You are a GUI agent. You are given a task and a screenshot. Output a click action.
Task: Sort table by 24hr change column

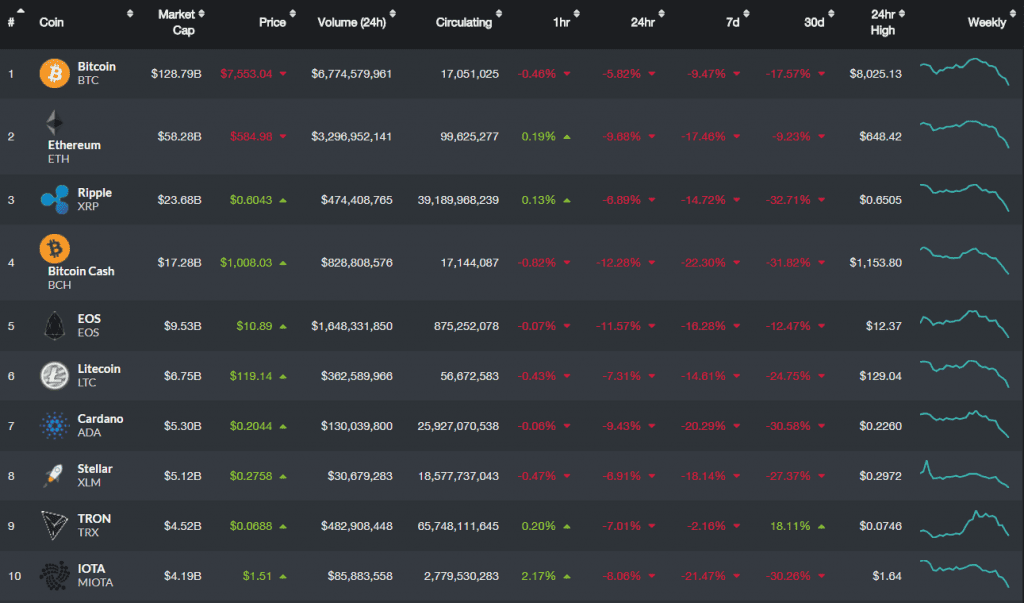click(662, 14)
